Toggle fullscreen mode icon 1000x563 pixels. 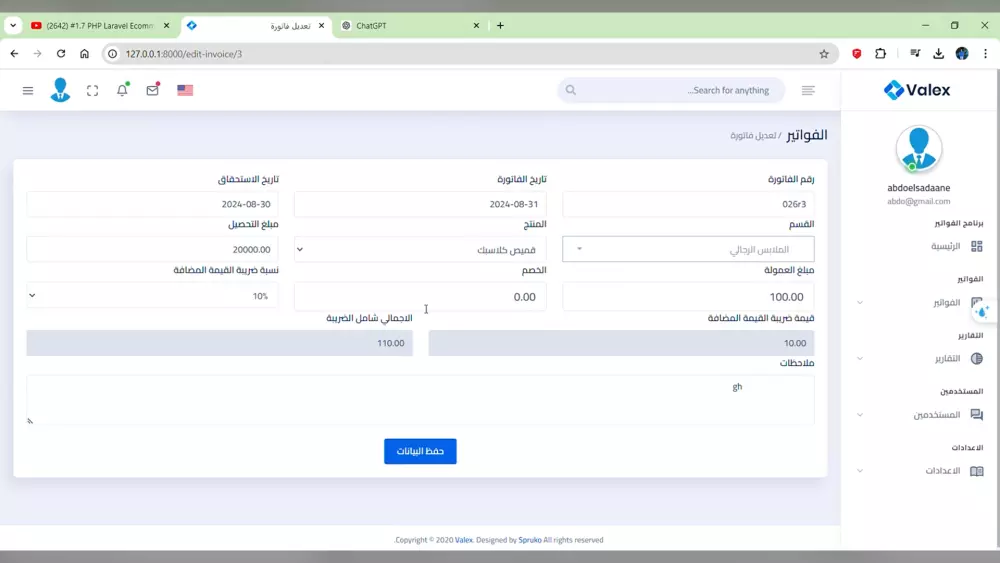pos(92,91)
